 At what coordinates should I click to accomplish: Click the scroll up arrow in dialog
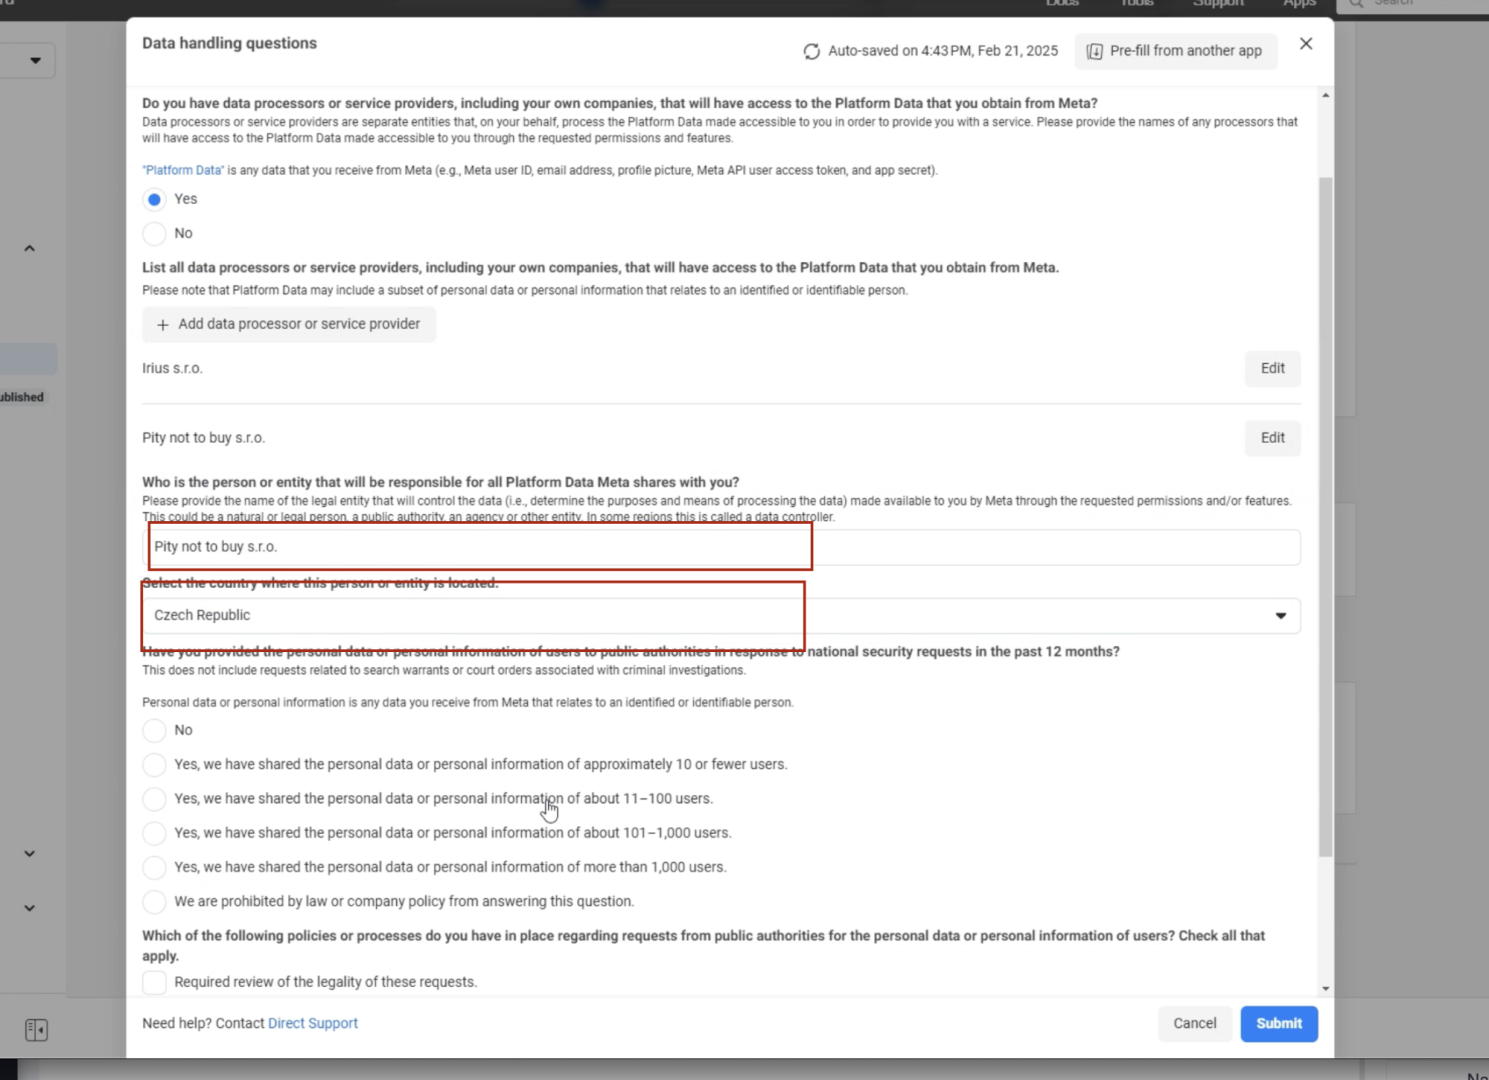[x=1325, y=96]
